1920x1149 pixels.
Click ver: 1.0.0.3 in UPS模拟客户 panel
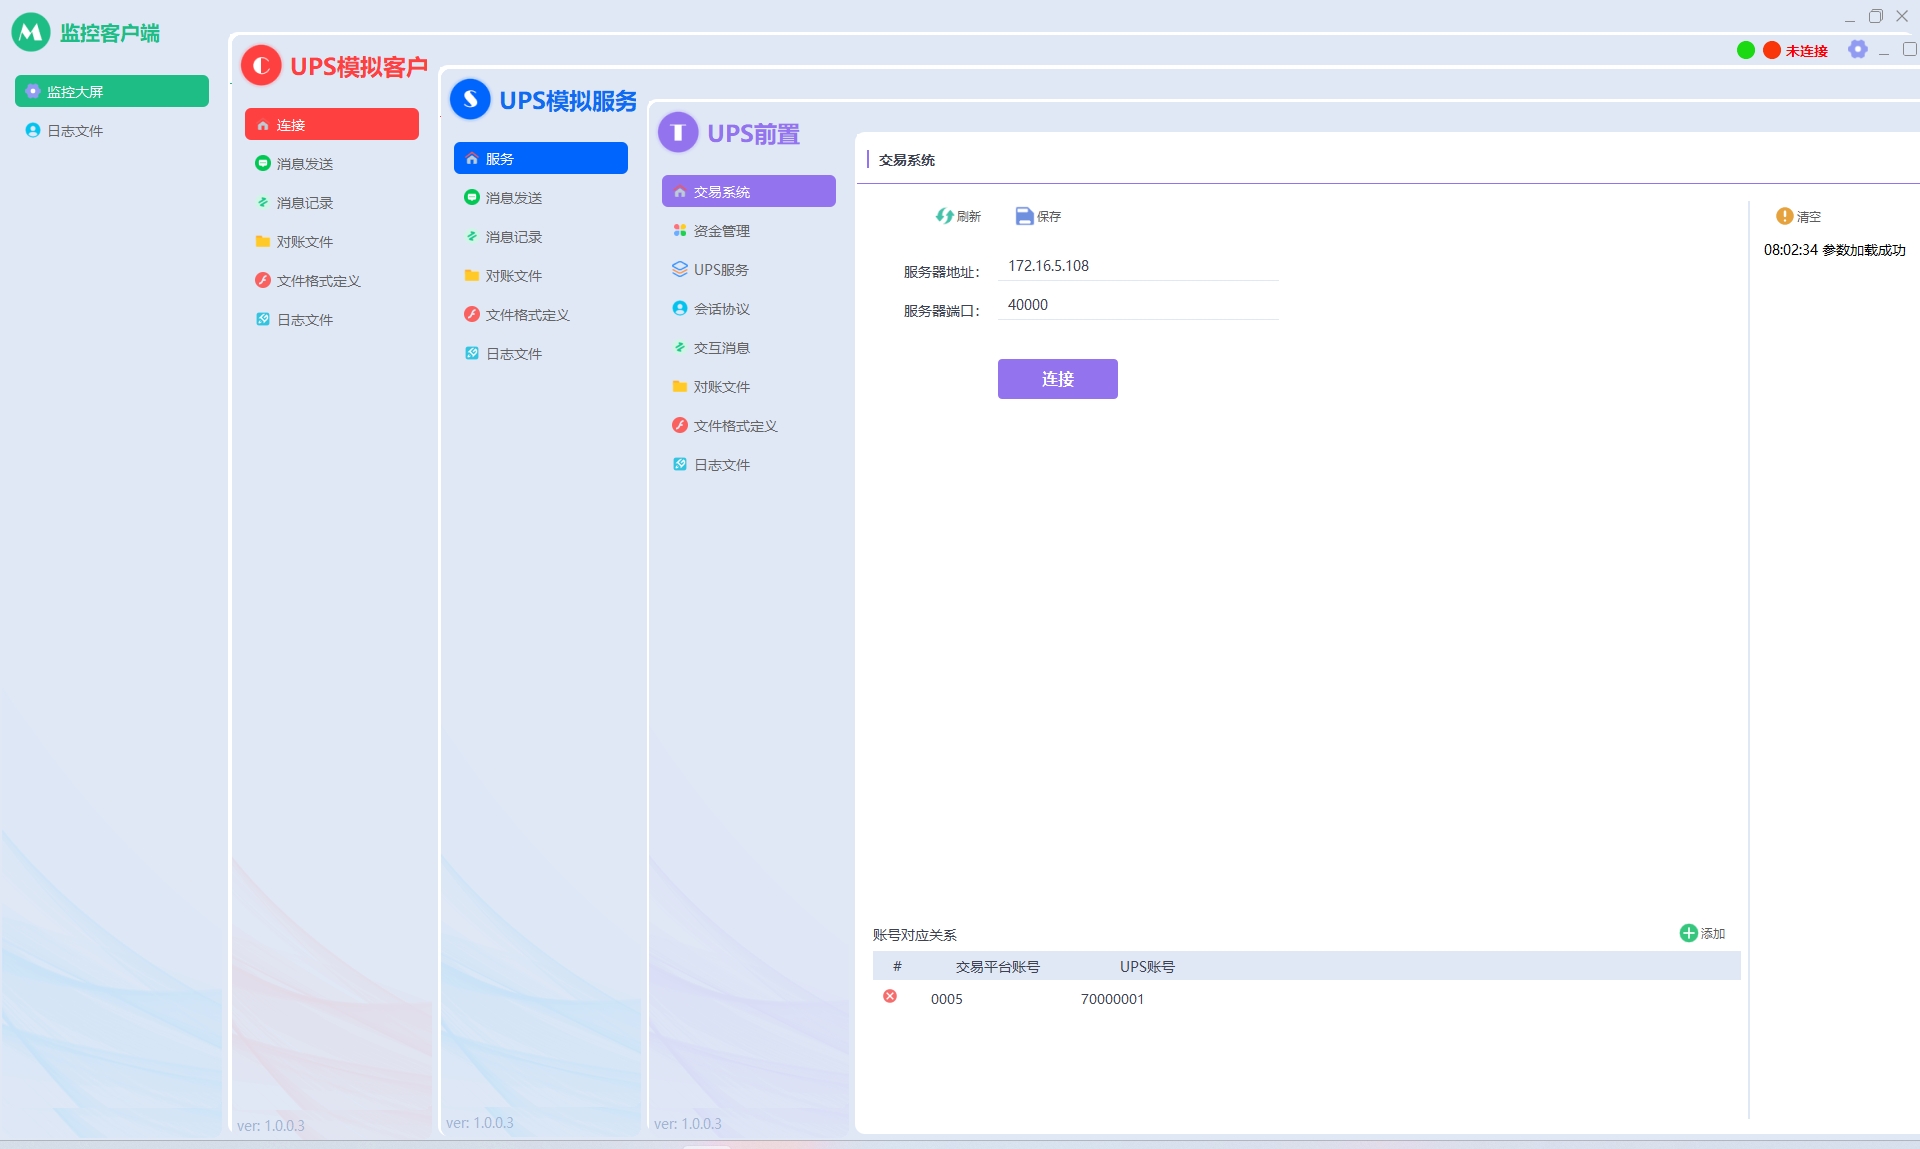tap(271, 1126)
